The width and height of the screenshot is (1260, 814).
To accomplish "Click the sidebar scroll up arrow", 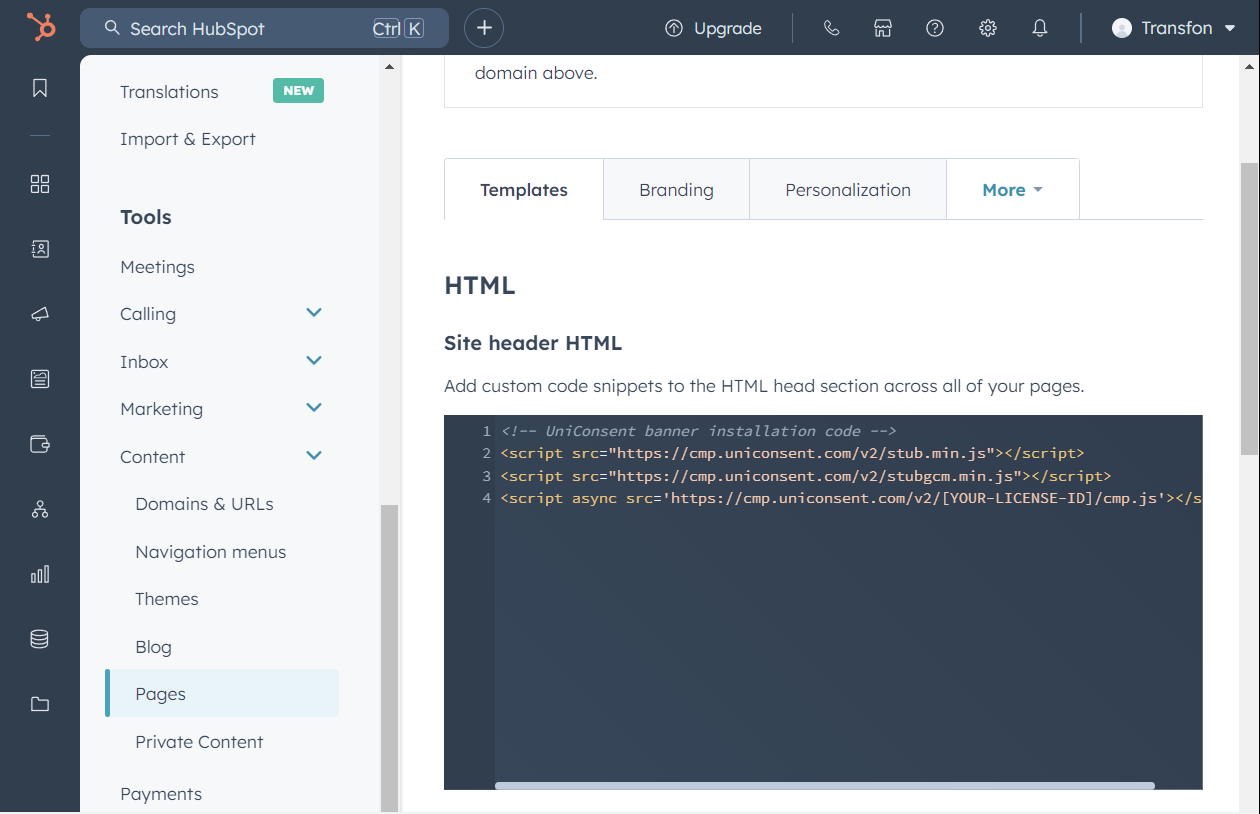I will [389, 67].
